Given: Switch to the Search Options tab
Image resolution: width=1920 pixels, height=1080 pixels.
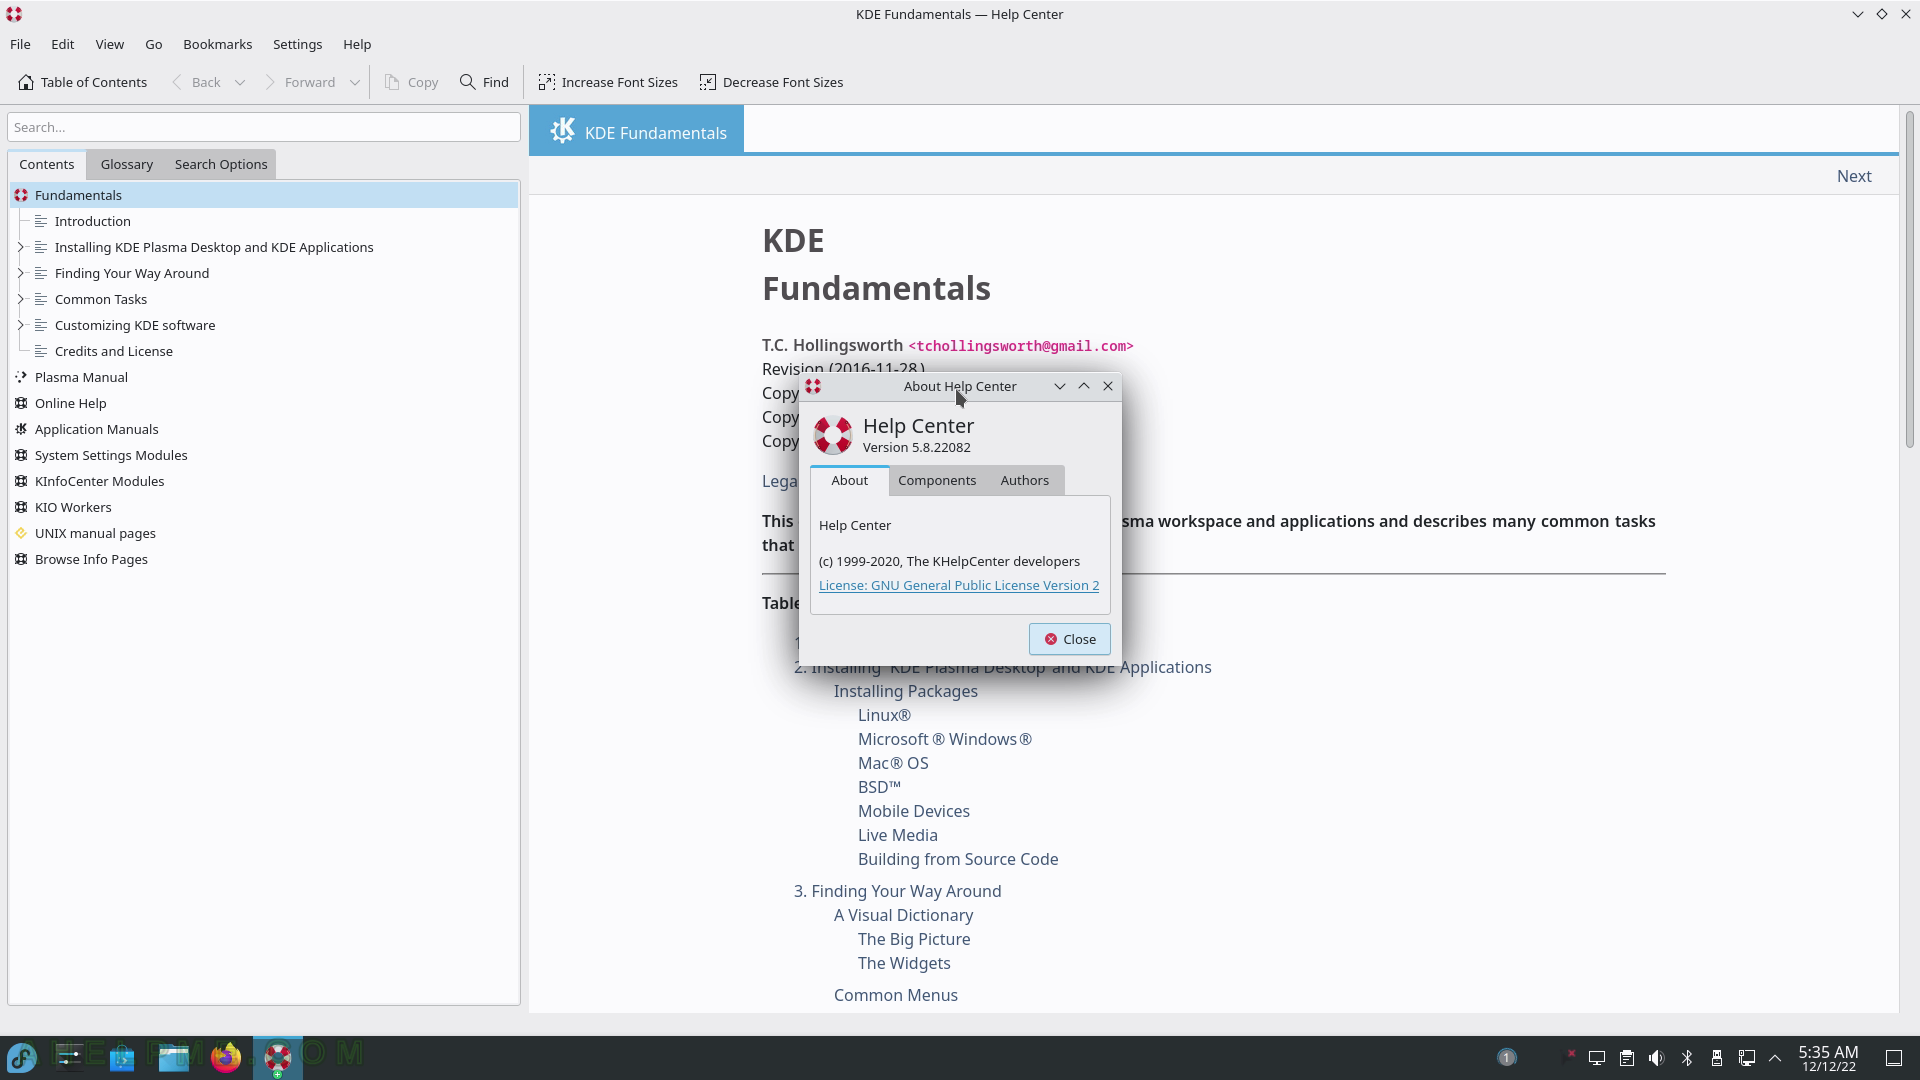Looking at the screenshot, I should coord(221,164).
